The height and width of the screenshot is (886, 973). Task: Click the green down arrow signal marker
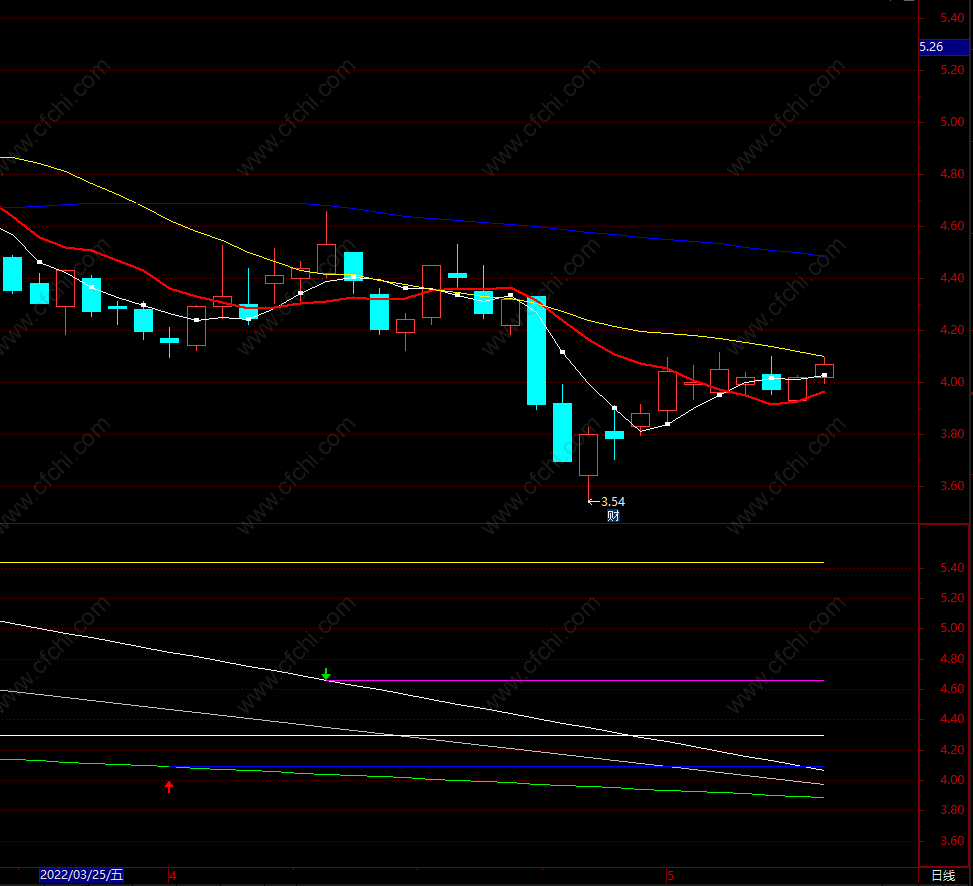(326, 674)
